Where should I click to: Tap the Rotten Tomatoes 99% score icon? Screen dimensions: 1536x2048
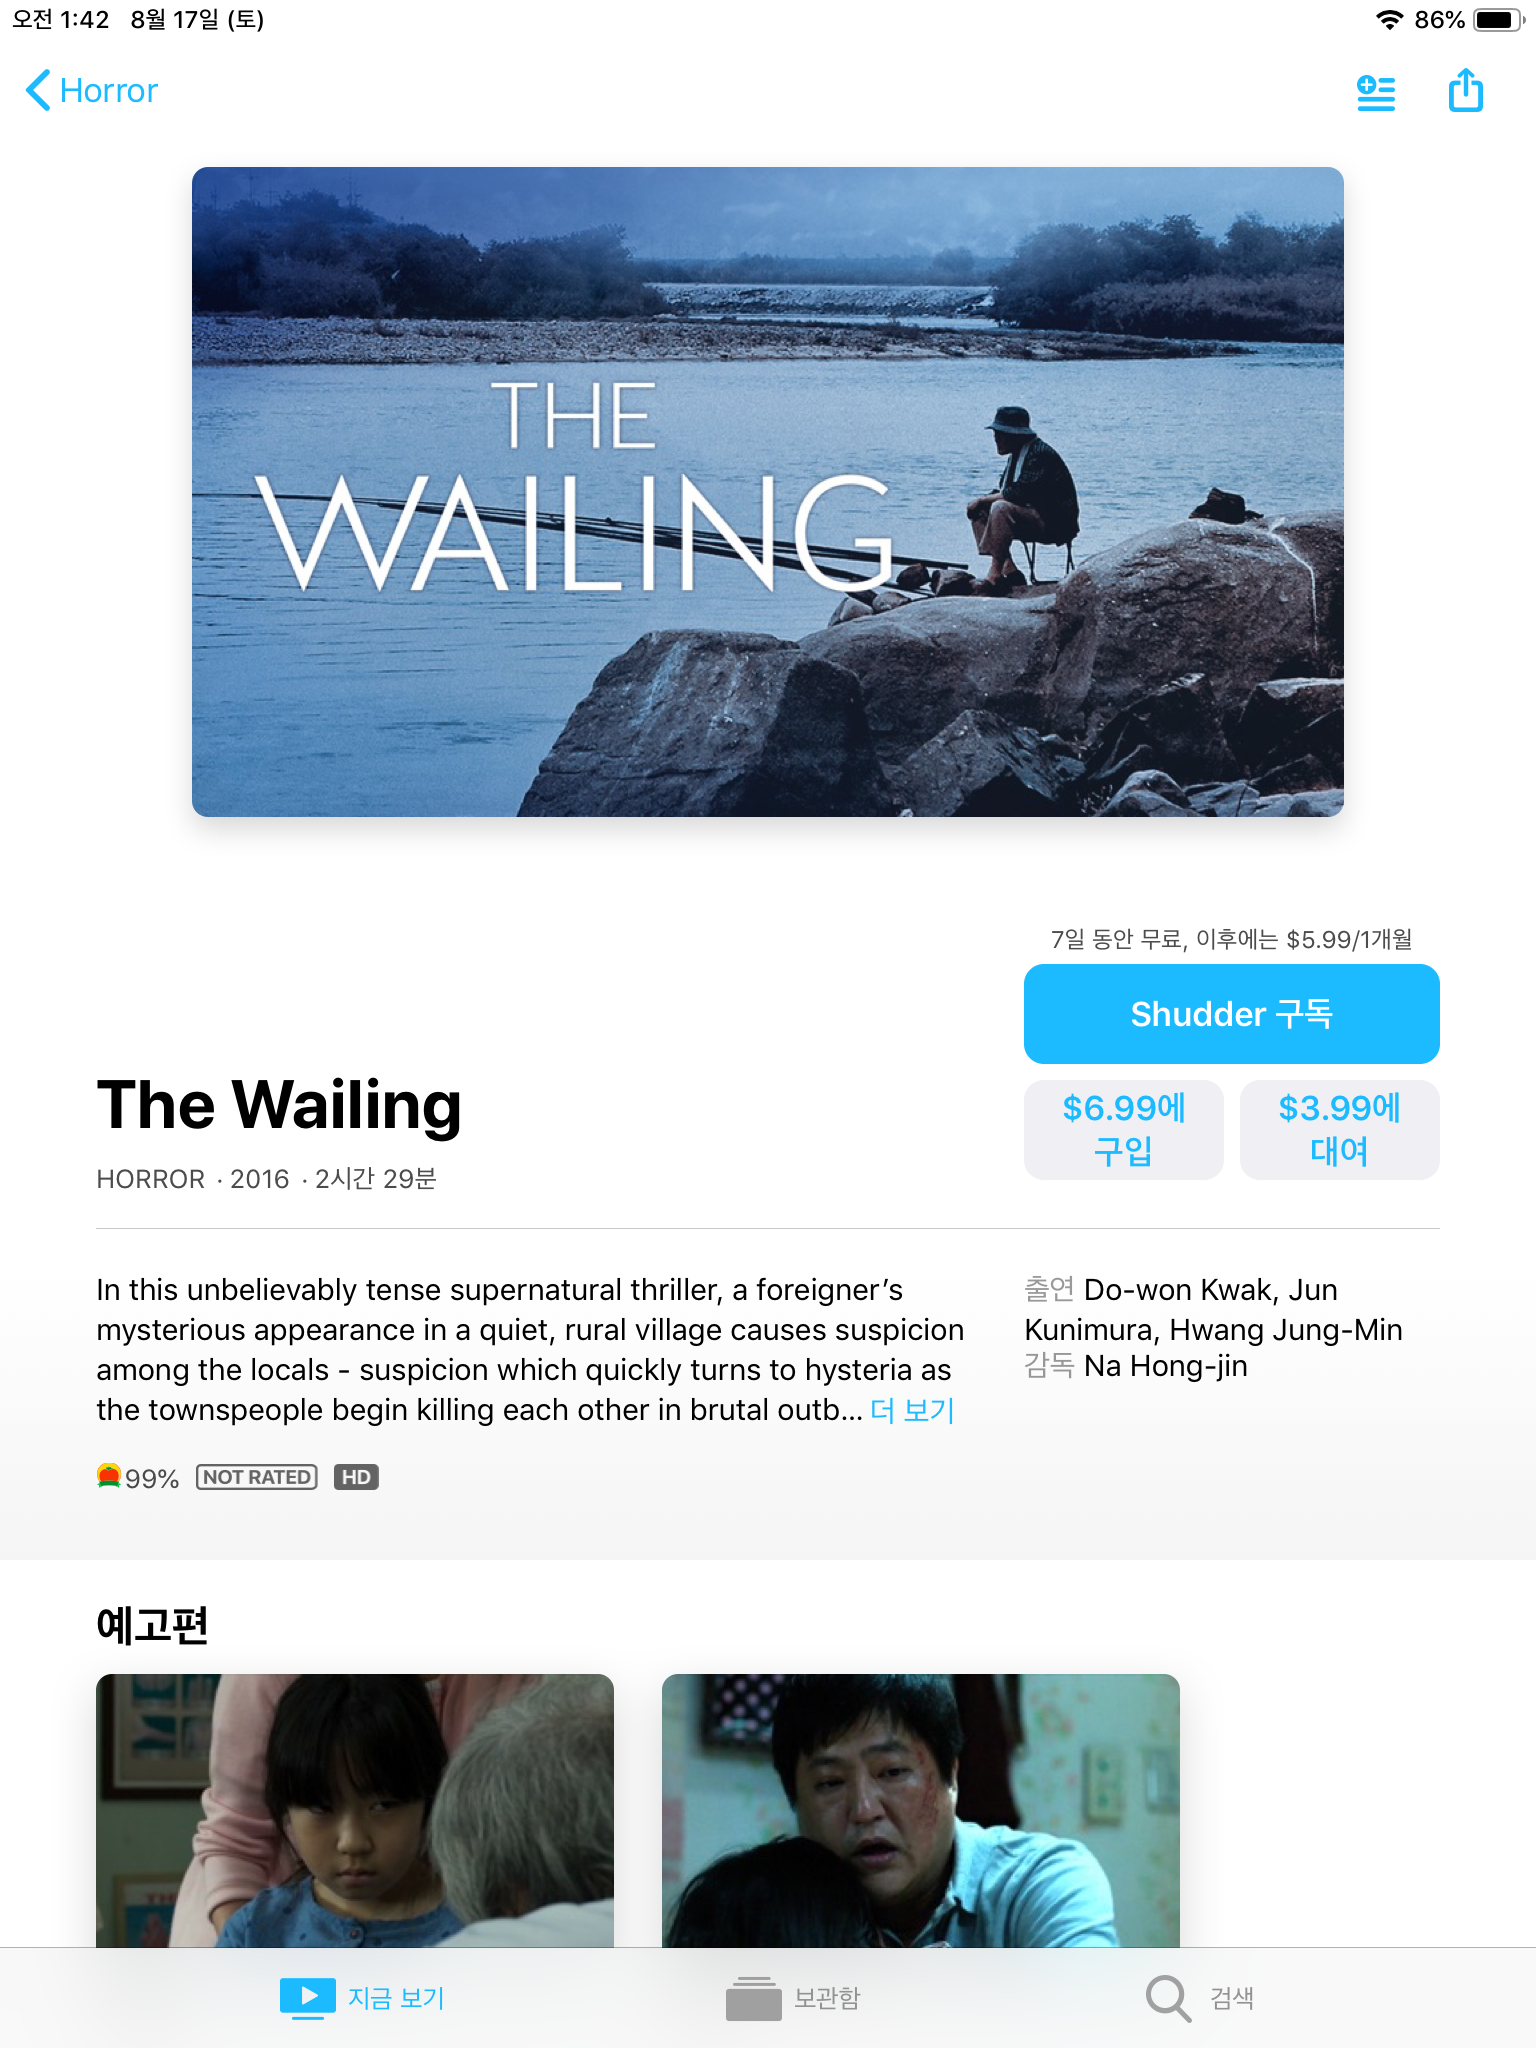click(109, 1476)
